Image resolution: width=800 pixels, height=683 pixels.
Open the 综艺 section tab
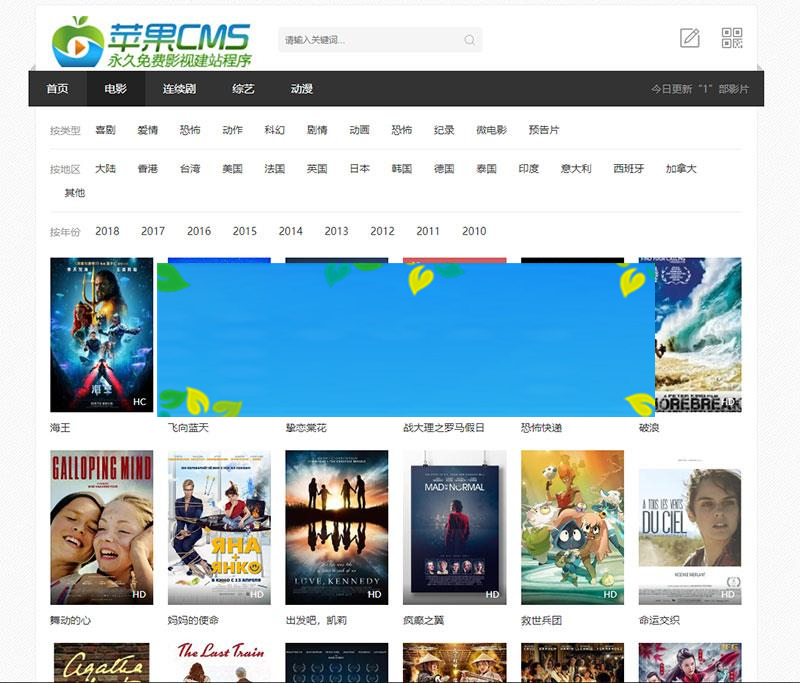tap(242, 89)
